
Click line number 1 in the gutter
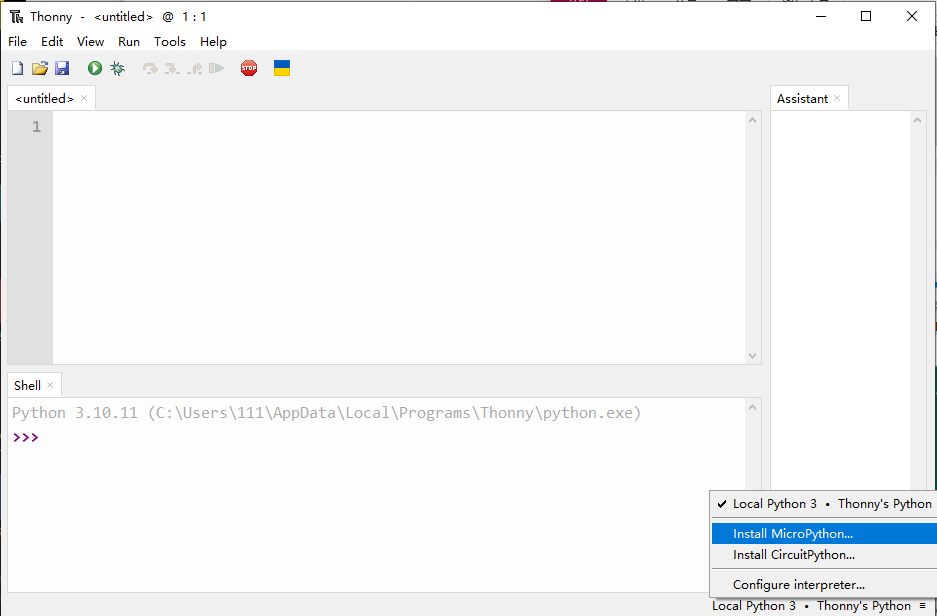coord(36,127)
